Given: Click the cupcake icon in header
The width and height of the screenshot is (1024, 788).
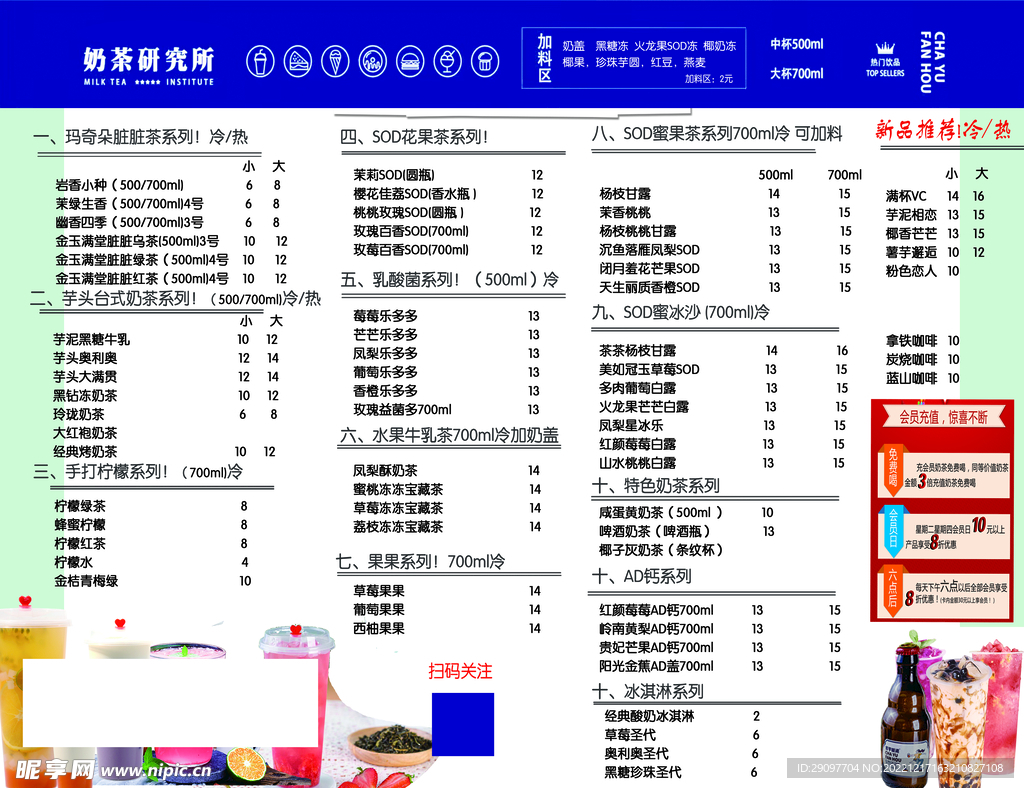Looking at the screenshot, I should (485, 62).
